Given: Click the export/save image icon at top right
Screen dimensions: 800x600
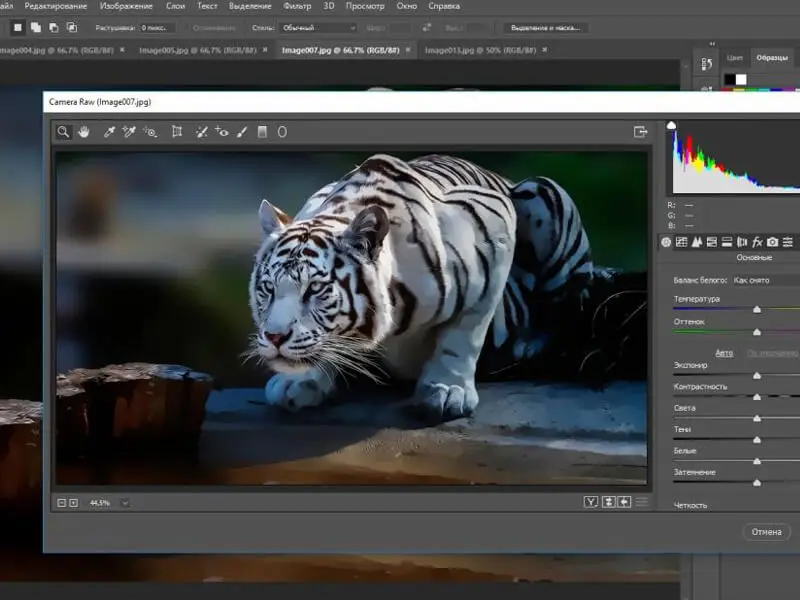Looking at the screenshot, I should coord(641,131).
